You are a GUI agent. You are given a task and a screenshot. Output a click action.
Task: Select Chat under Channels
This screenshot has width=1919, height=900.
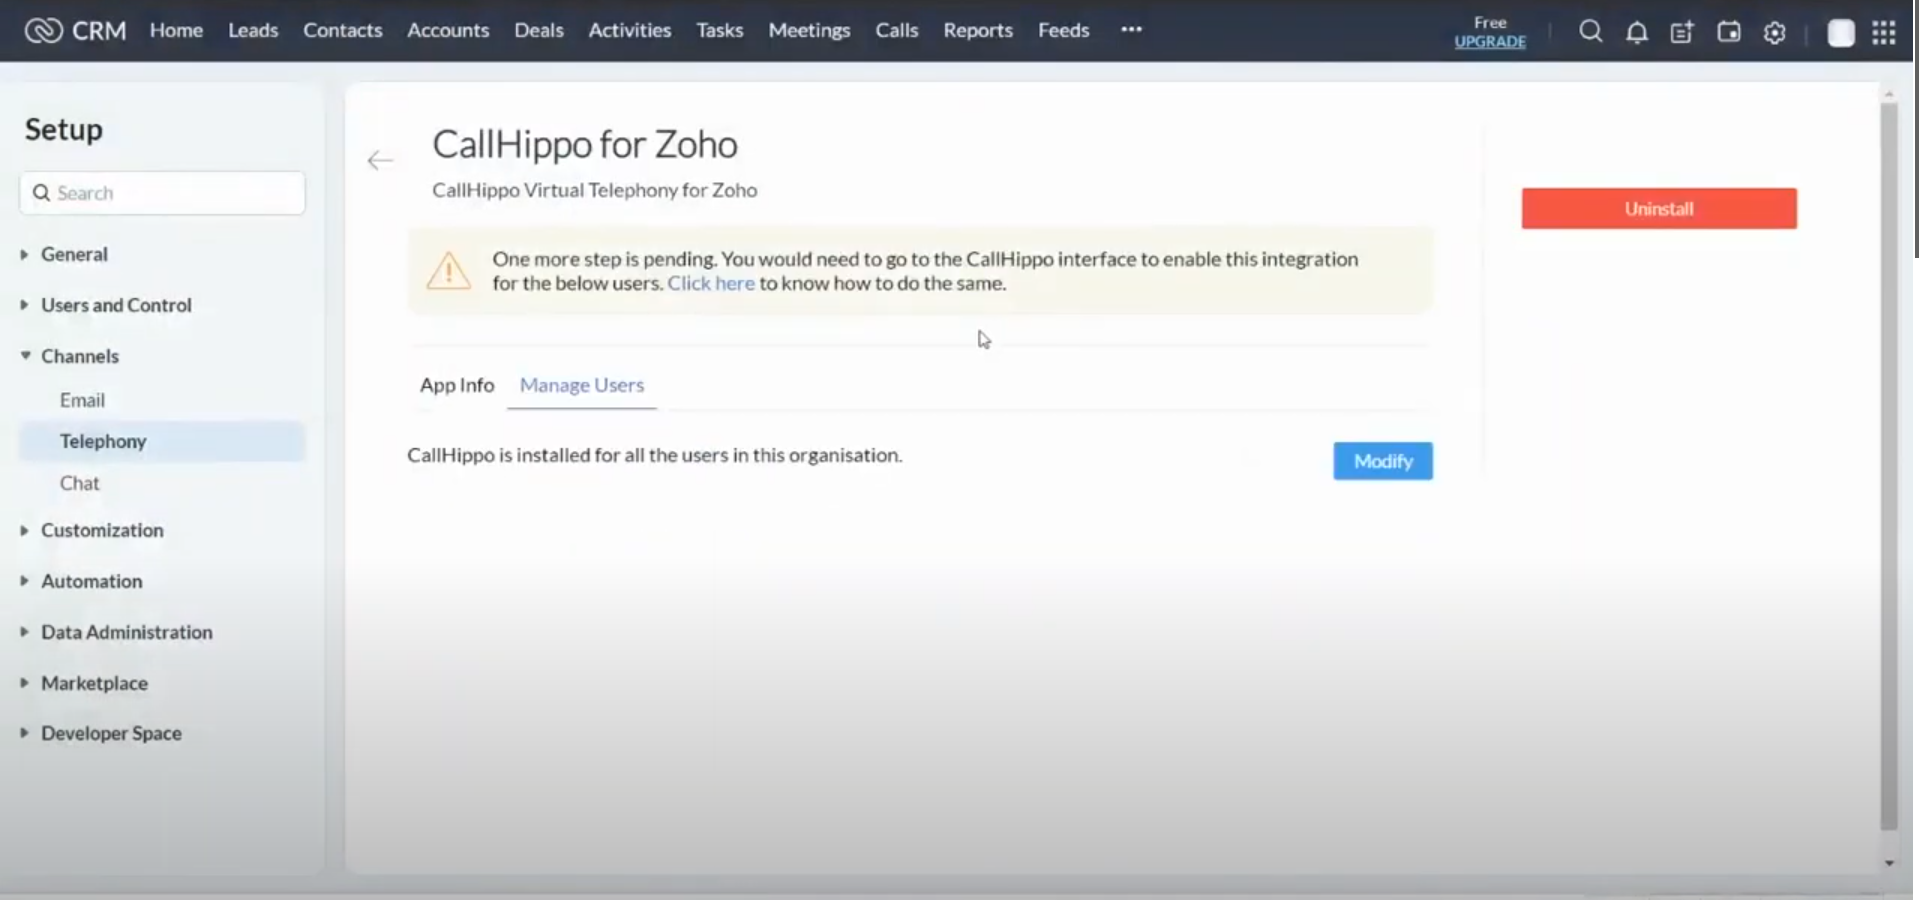[x=80, y=483]
